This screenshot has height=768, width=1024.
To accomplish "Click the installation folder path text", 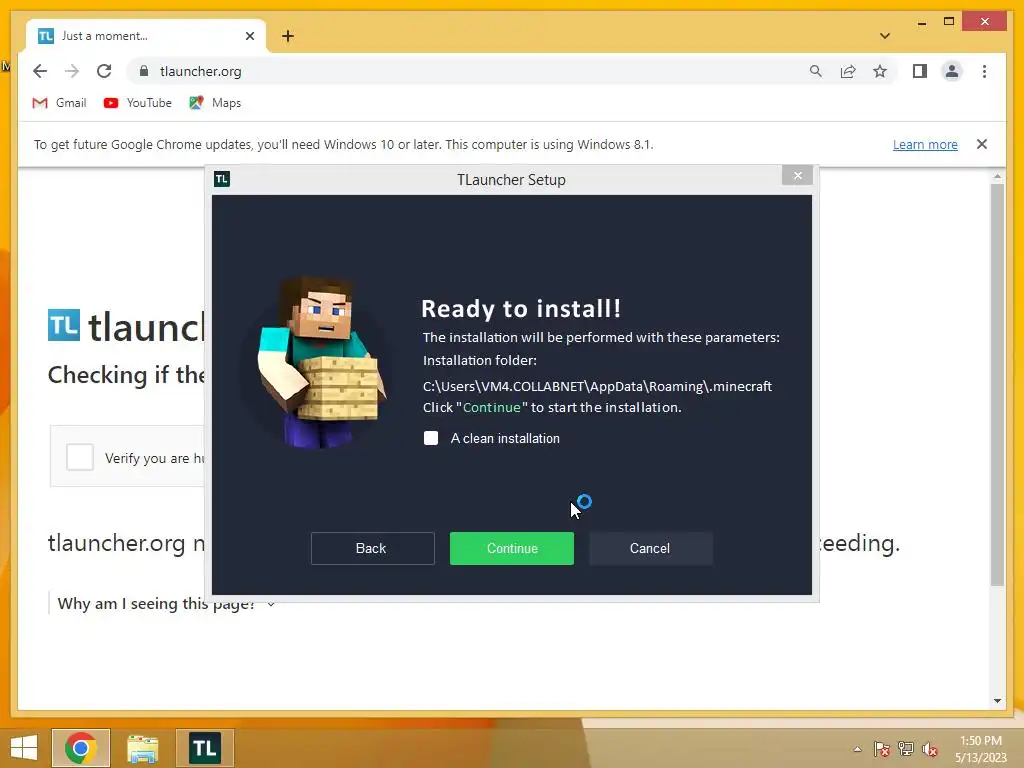I will click(597, 386).
